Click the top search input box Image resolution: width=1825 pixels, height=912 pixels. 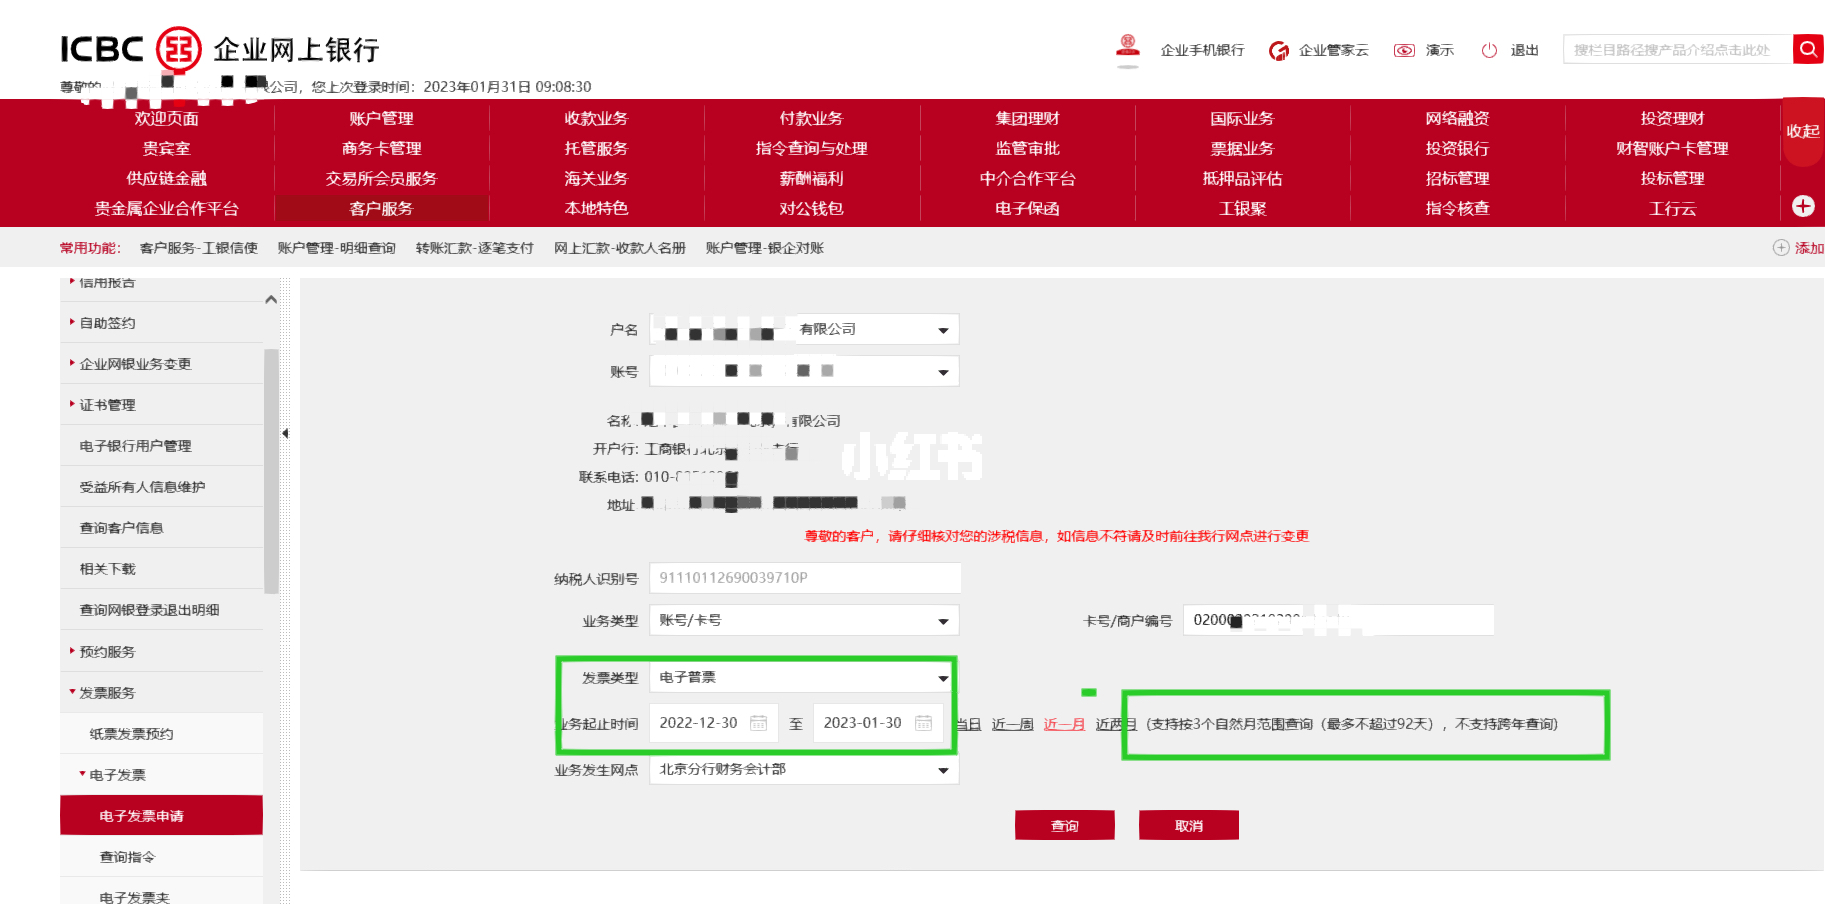[1678, 49]
